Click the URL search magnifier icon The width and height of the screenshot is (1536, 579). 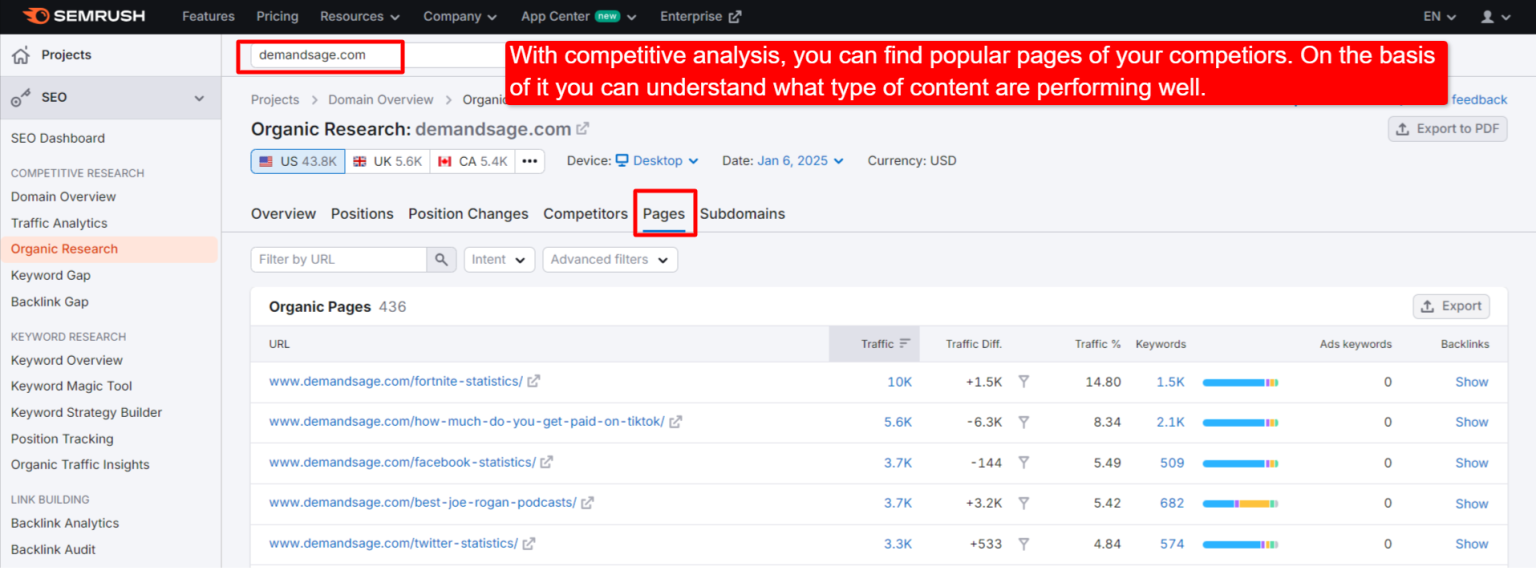click(440, 259)
